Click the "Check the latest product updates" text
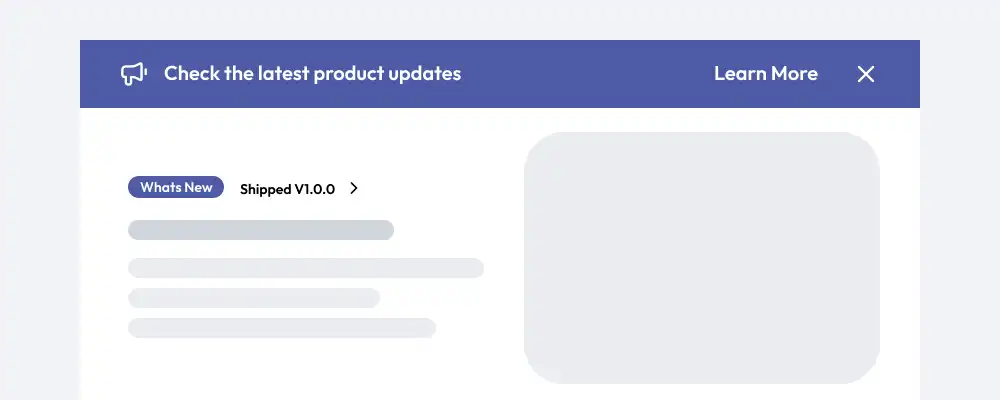 (x=312, y=74)
